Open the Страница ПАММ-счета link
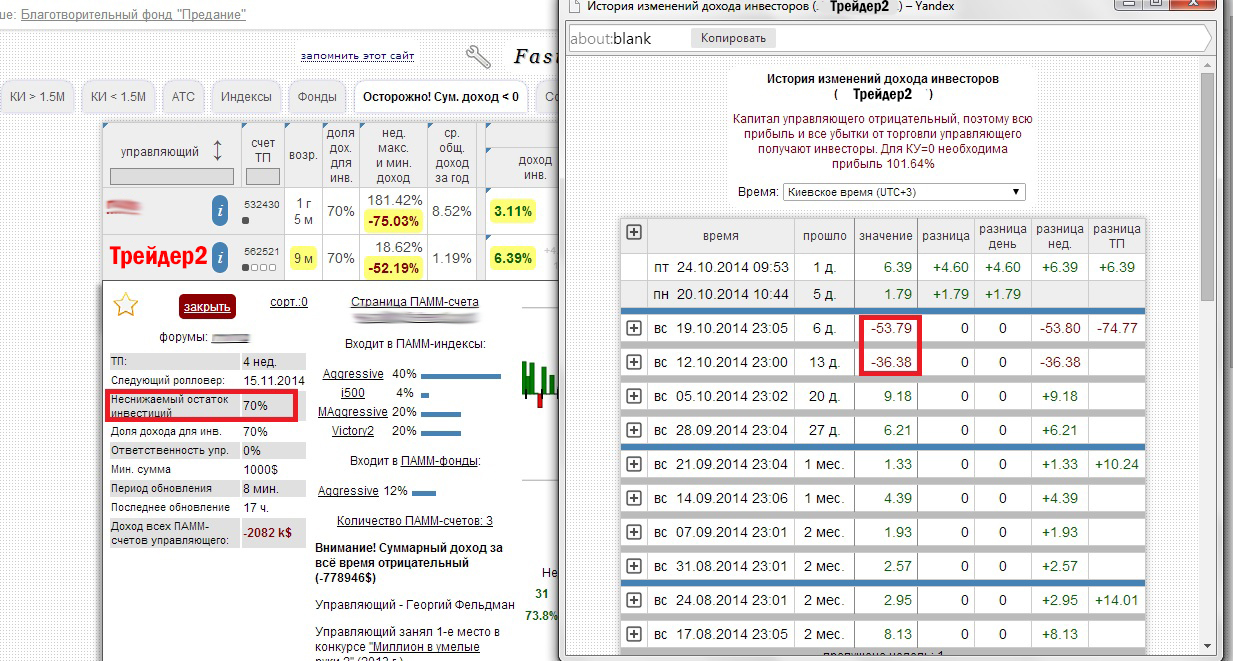 [414, 302]
